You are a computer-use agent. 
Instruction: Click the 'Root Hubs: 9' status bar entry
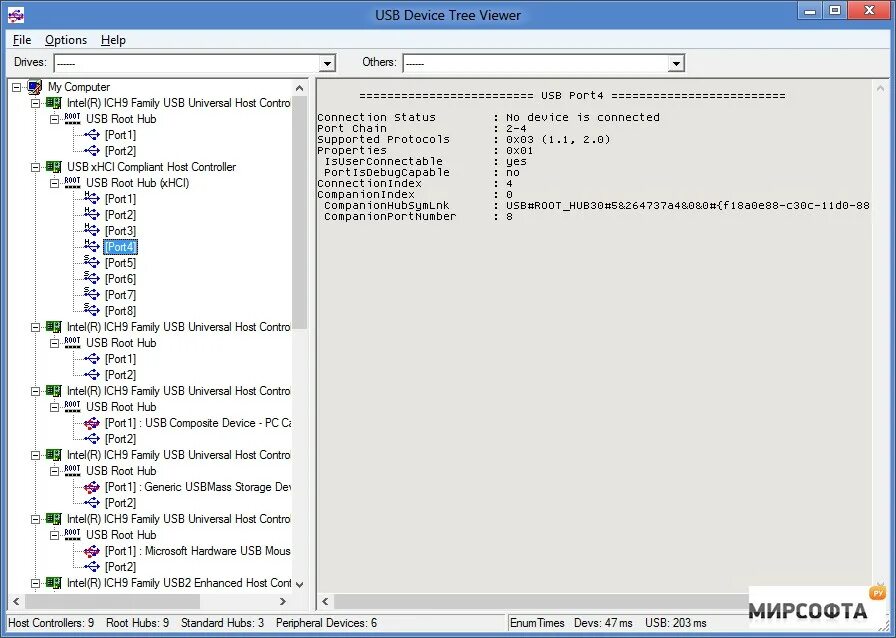[x=138, y=623]
